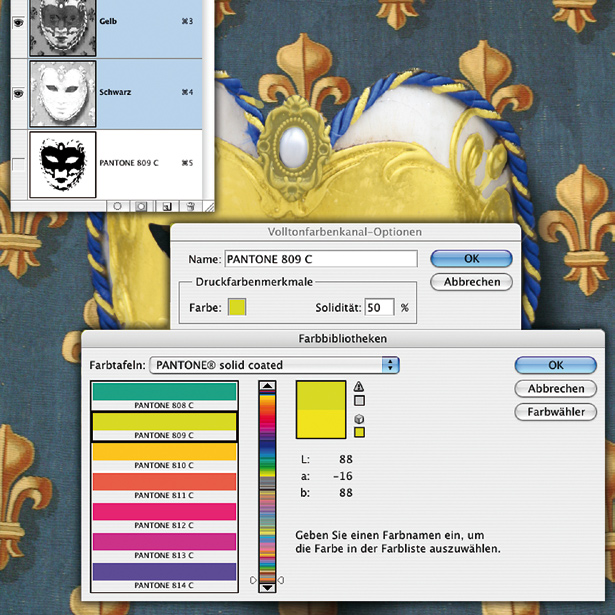Click the web-safe color cube icon

(x=359, y=418)
